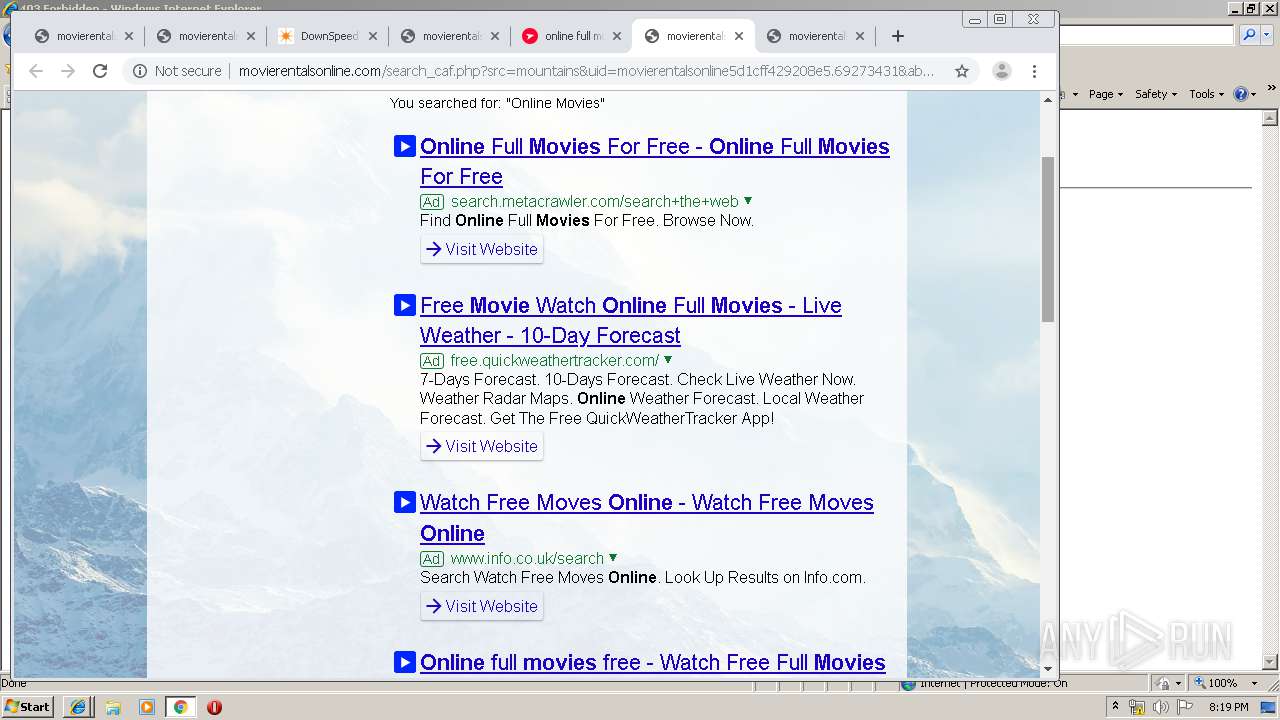This screenshot has height=720, width=1280.
Task: Expand the www.info.co.uk ad dropdown arrow
Action: pyautogui.click(x=613, y=558)
